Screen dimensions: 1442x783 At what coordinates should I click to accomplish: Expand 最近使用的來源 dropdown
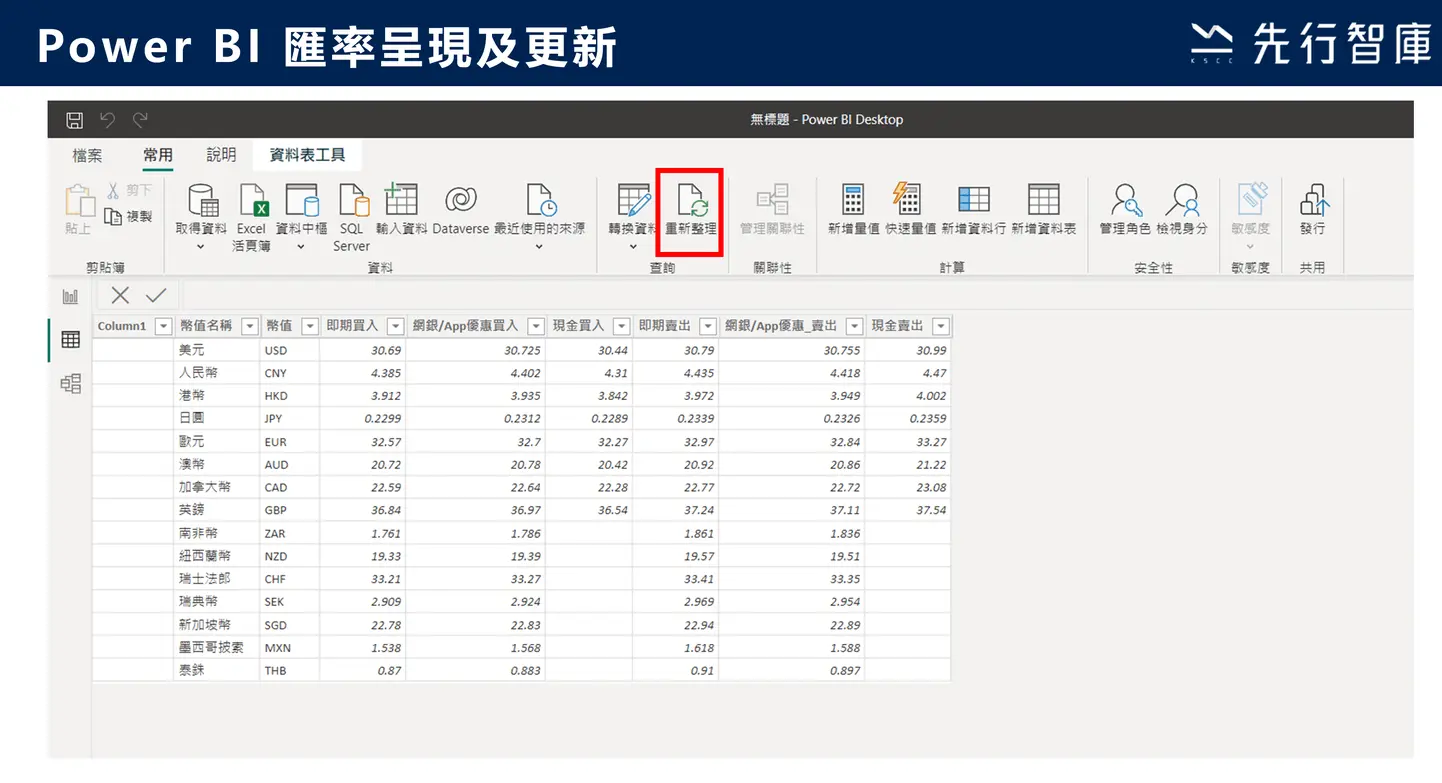point(539,246)
